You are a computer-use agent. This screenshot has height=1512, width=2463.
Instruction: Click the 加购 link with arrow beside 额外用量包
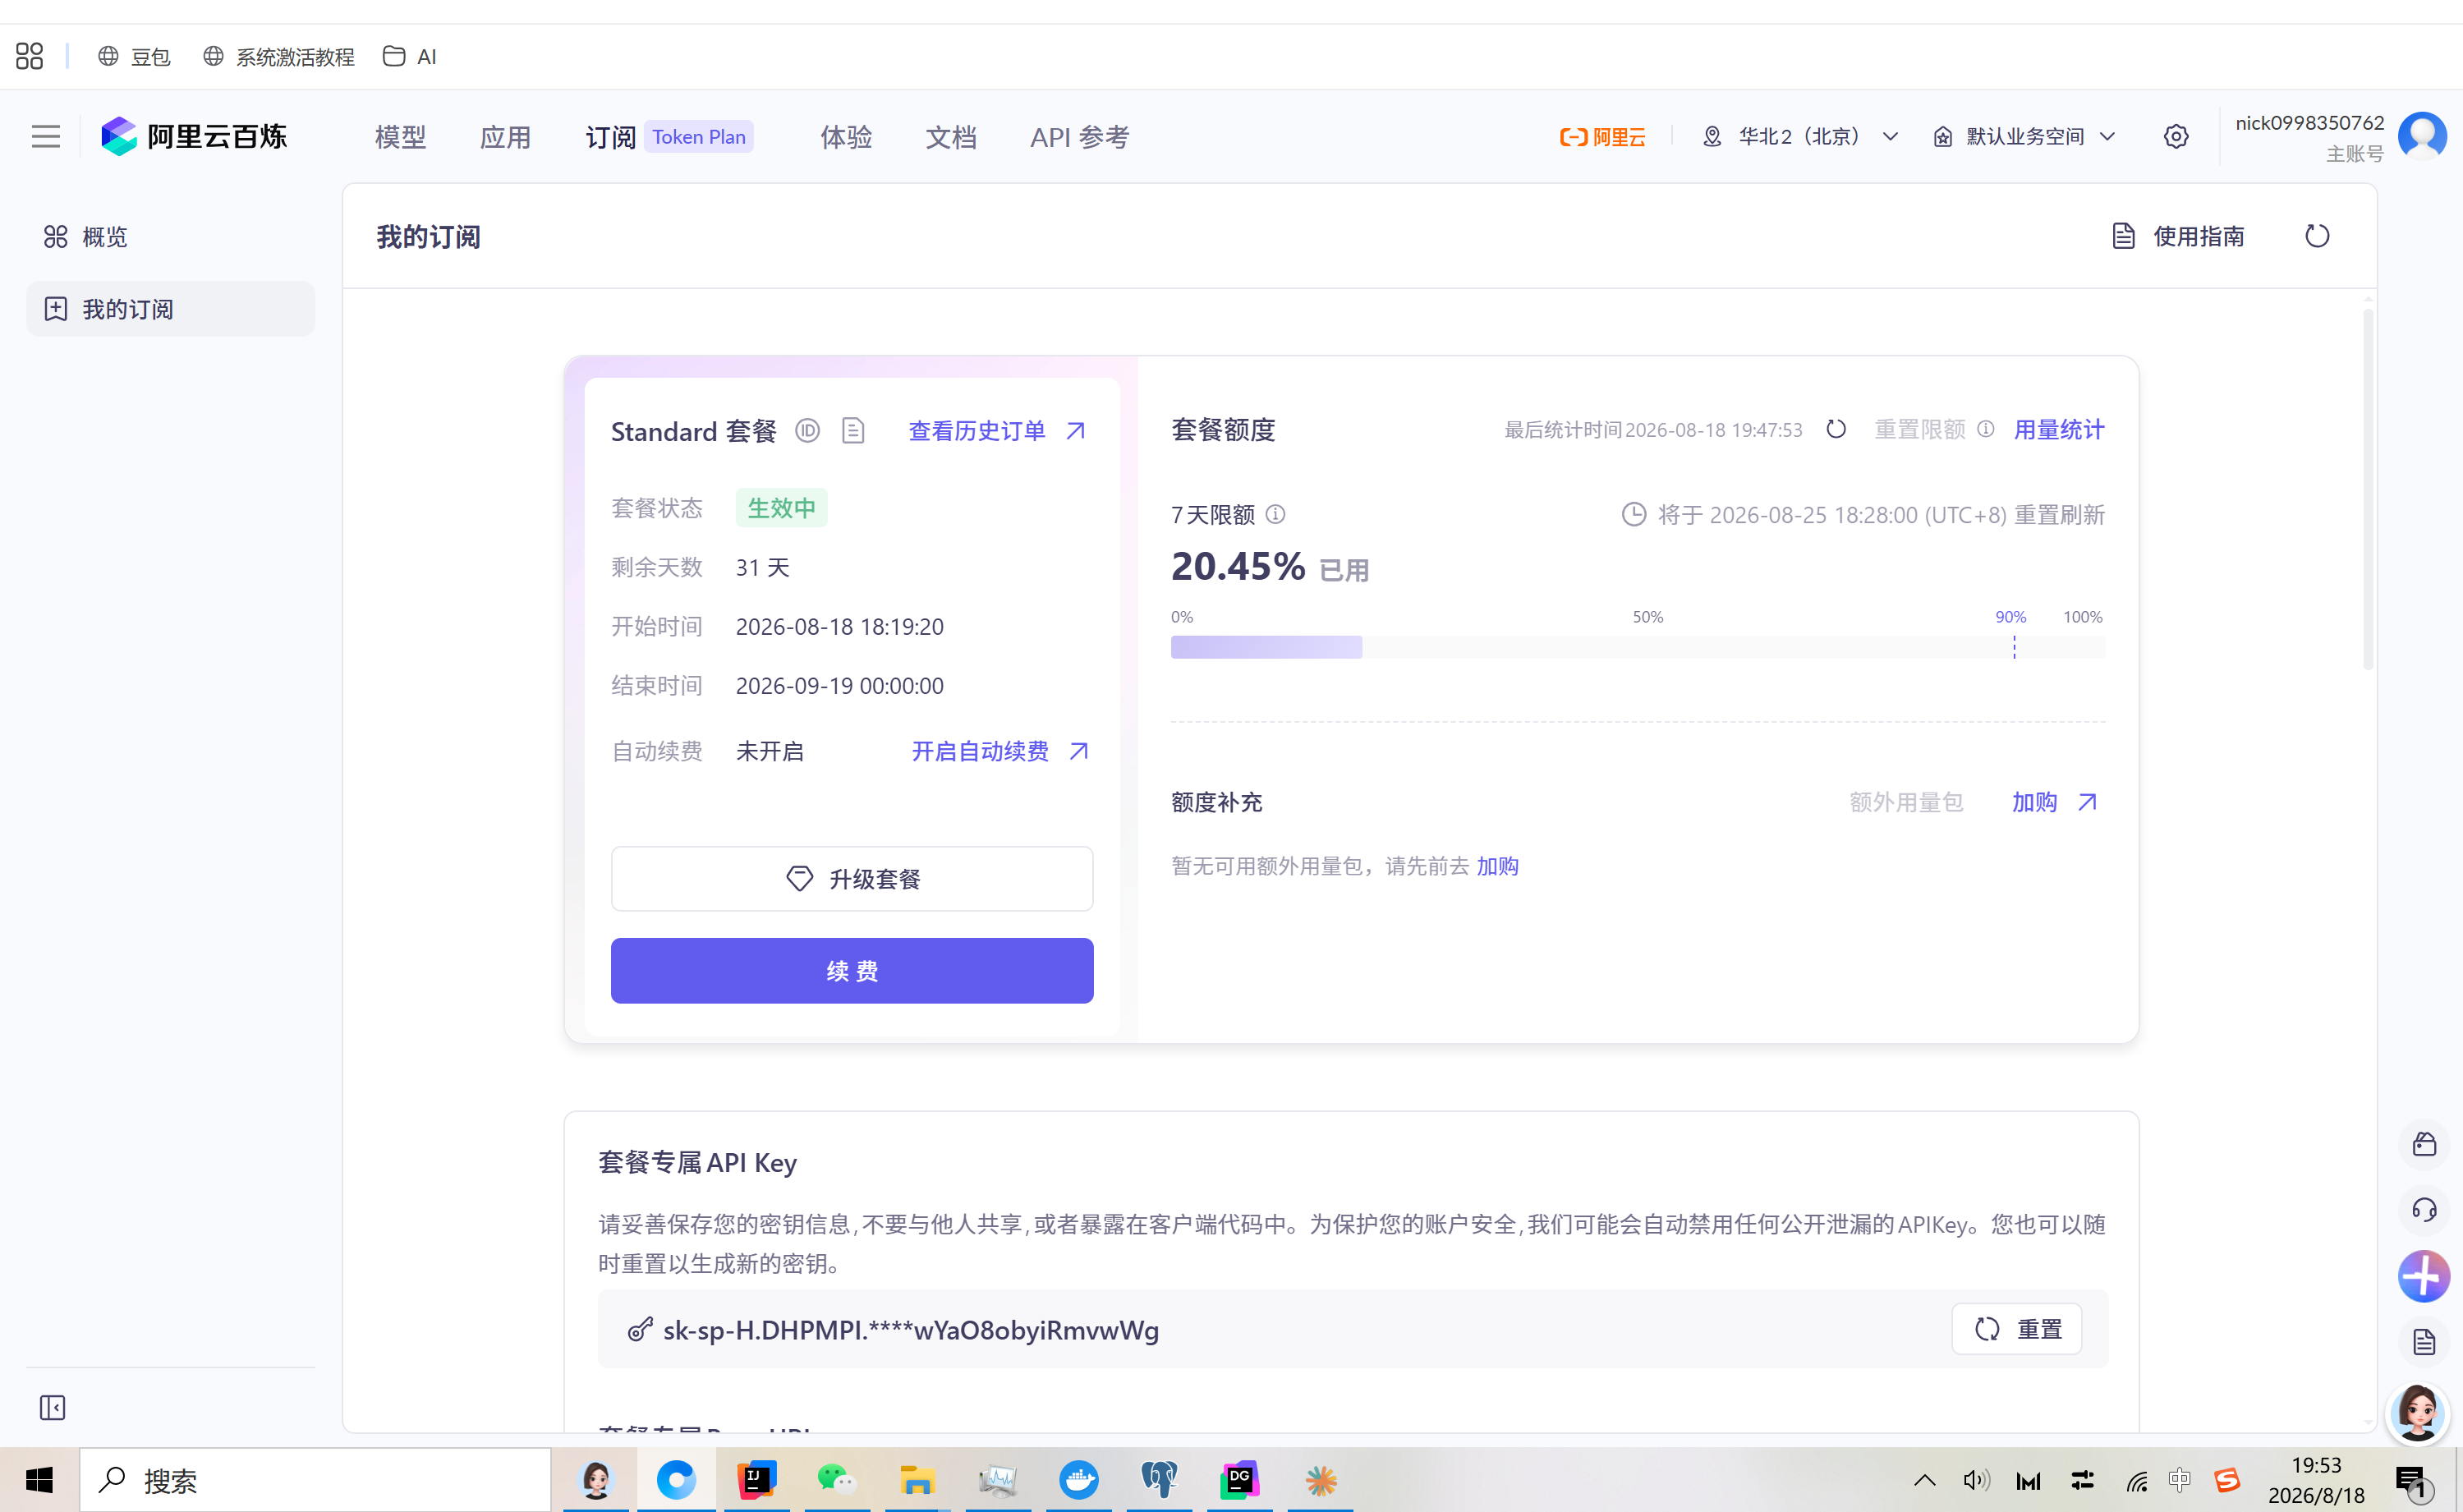coord(2055,802)
